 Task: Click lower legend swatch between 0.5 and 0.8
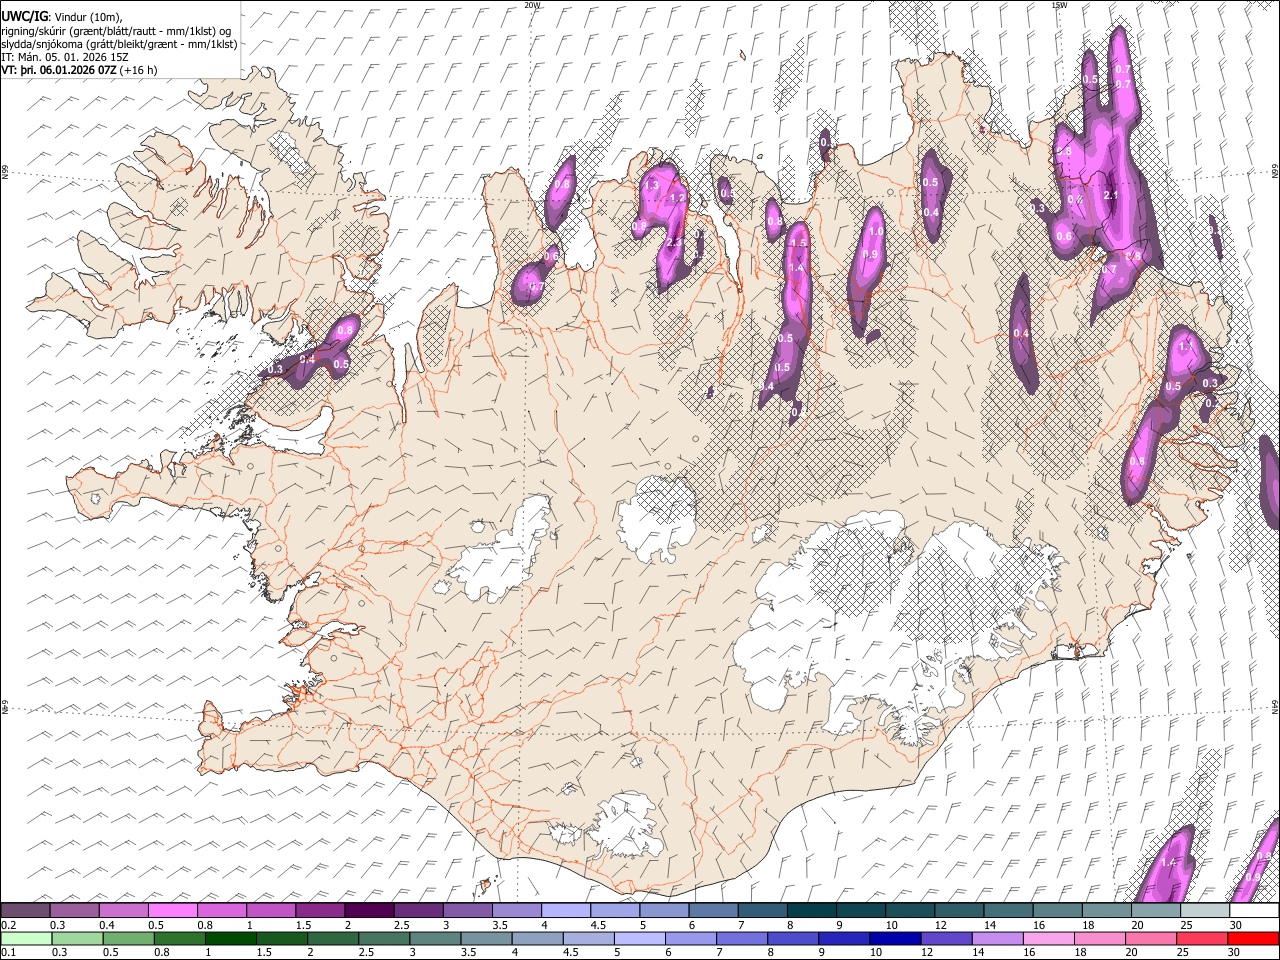[129, 938]
